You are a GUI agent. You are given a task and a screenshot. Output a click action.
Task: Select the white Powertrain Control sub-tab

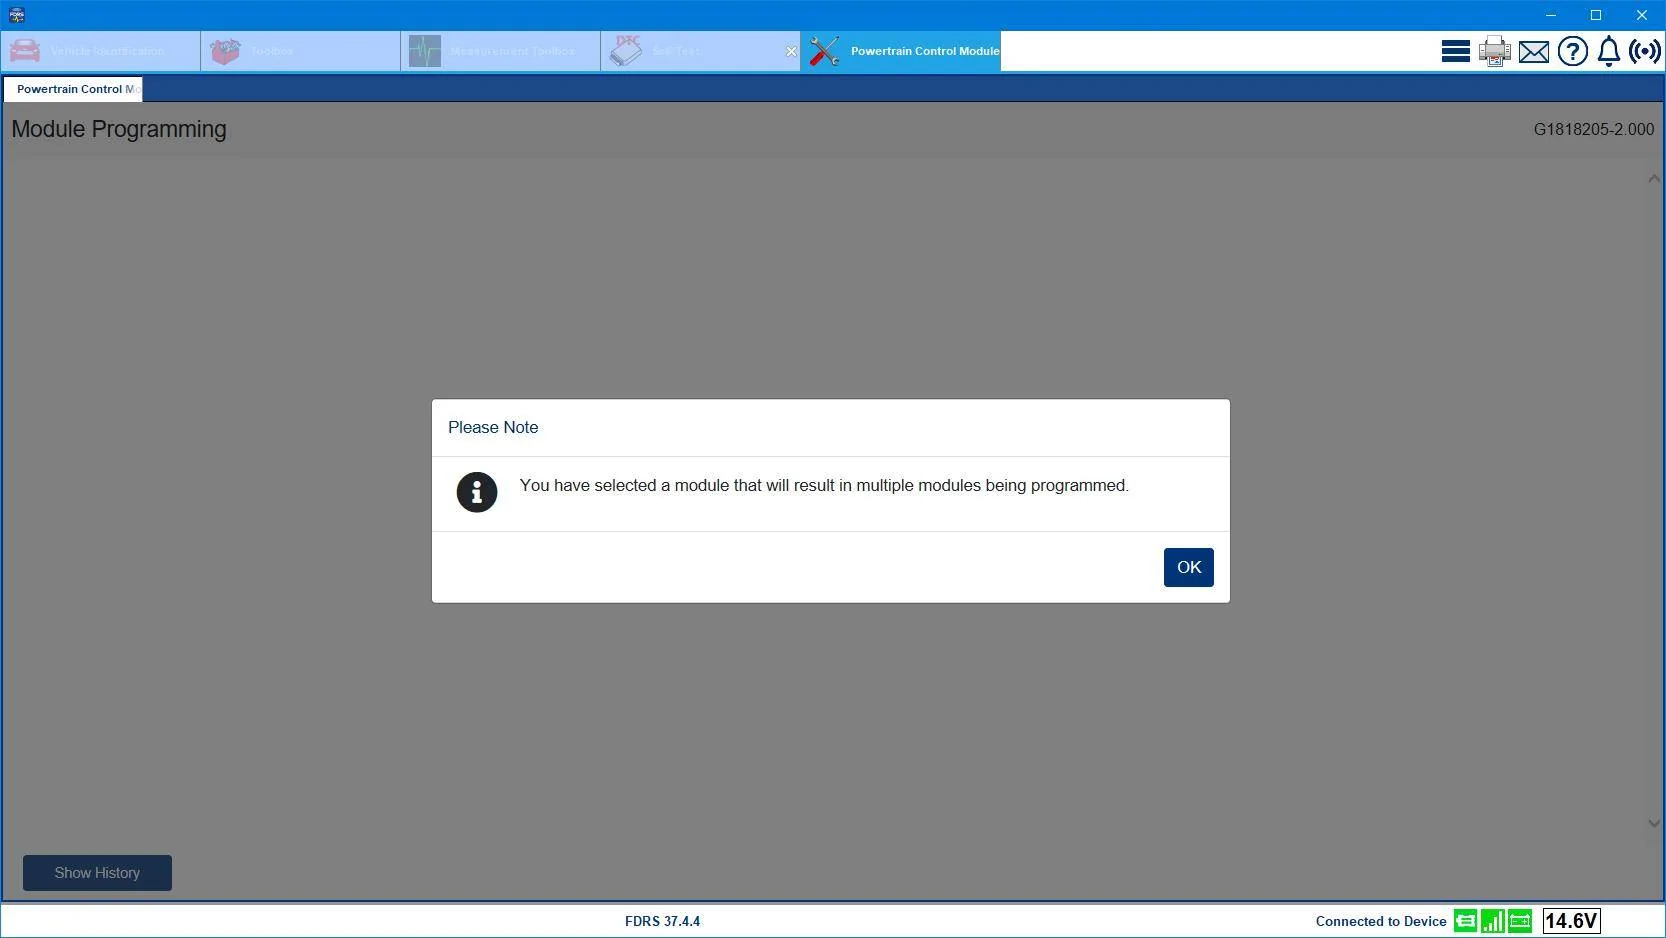tap(73, 89)
